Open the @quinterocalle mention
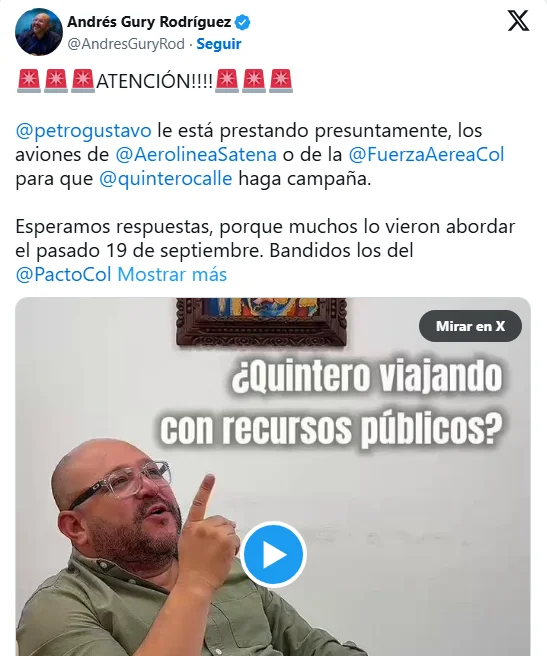The image size is (547, 656). tap(166, 179)
